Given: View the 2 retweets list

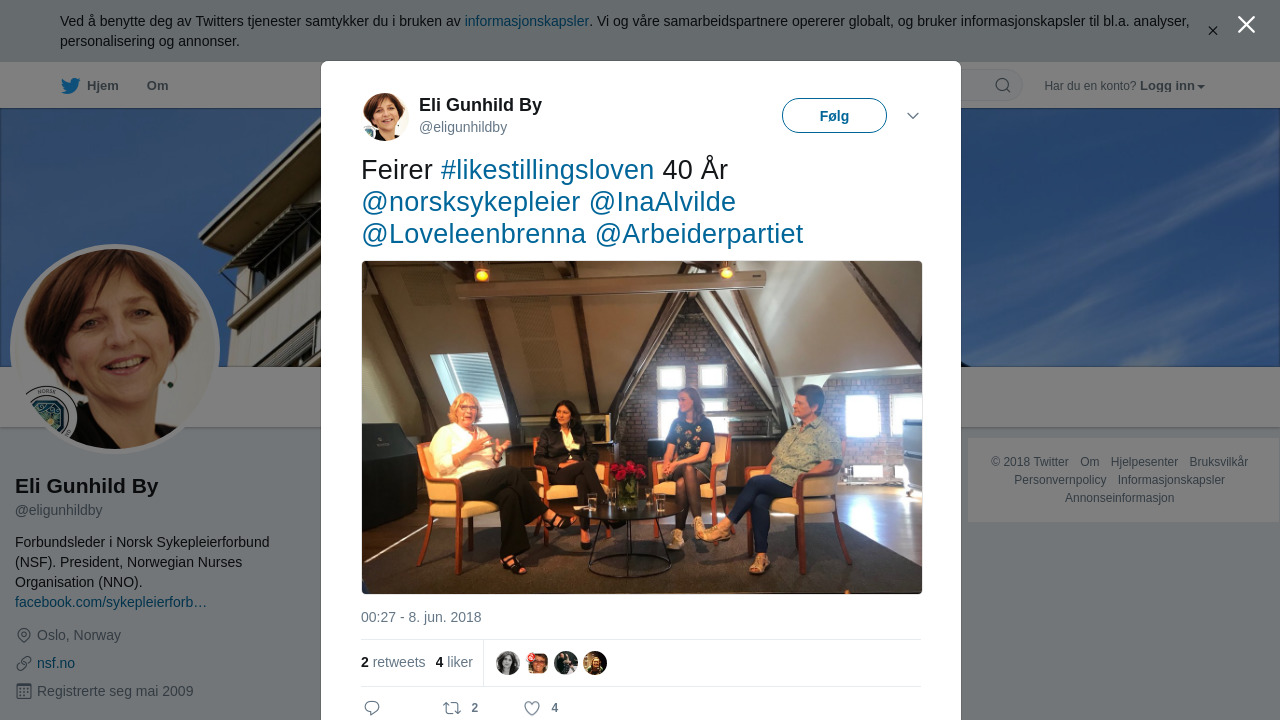Looking at the screenshot, I should tap(393, 662).
